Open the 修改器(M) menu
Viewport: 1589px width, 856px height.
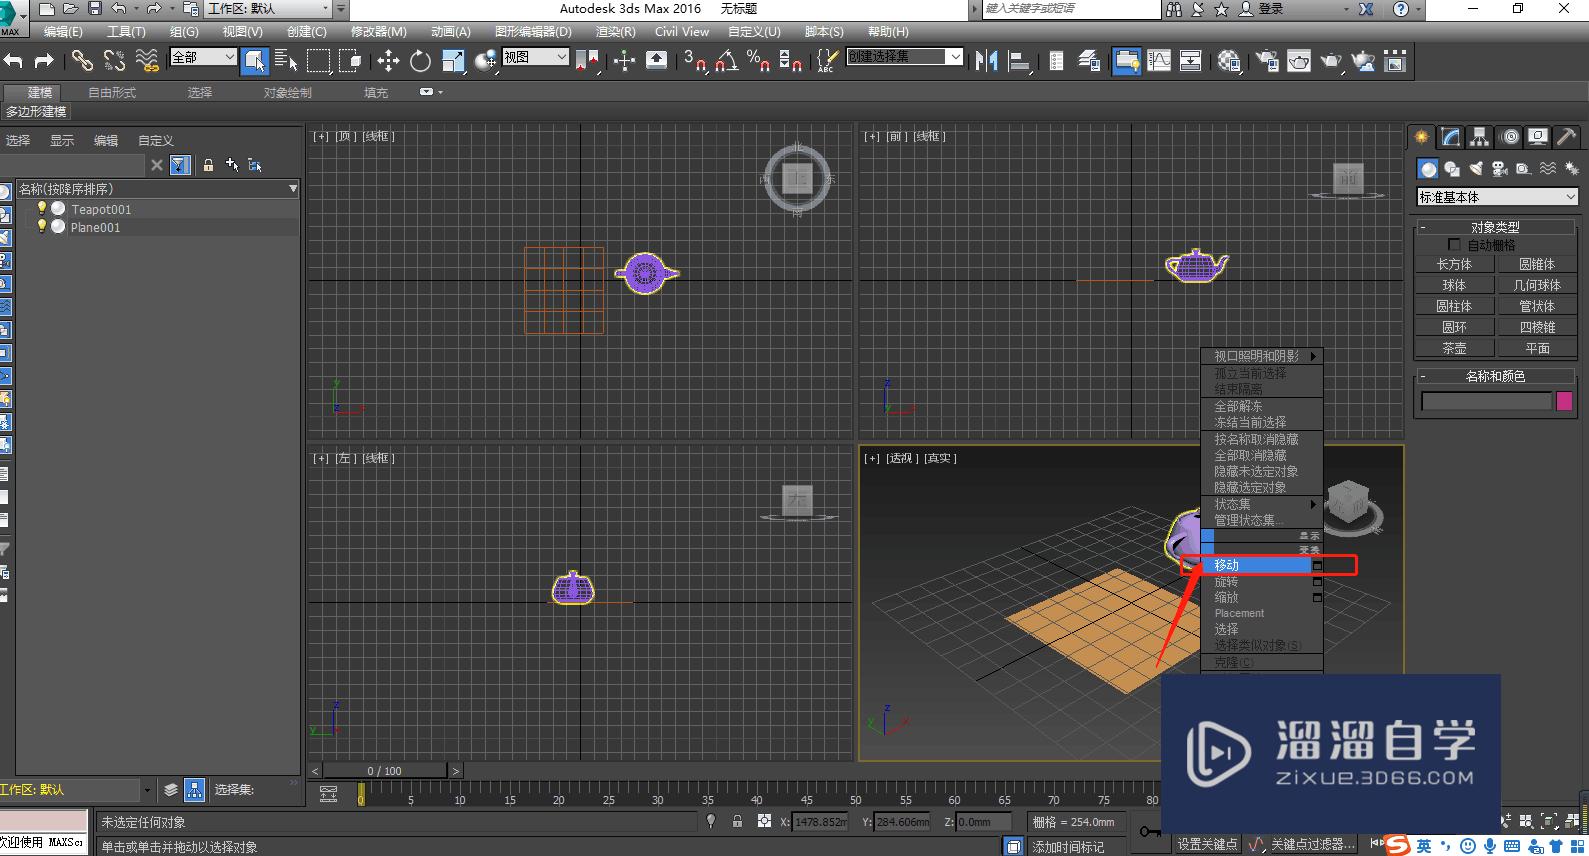(378, 32)
